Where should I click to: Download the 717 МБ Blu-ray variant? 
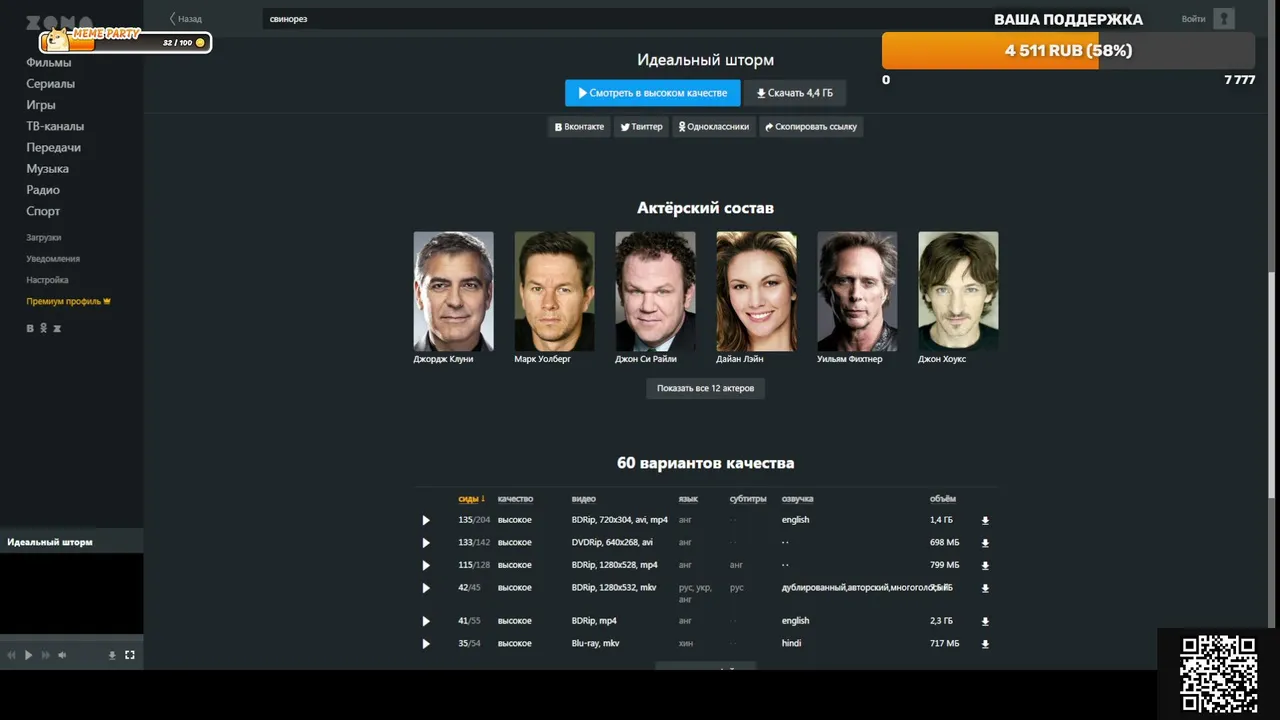[985, 644]
